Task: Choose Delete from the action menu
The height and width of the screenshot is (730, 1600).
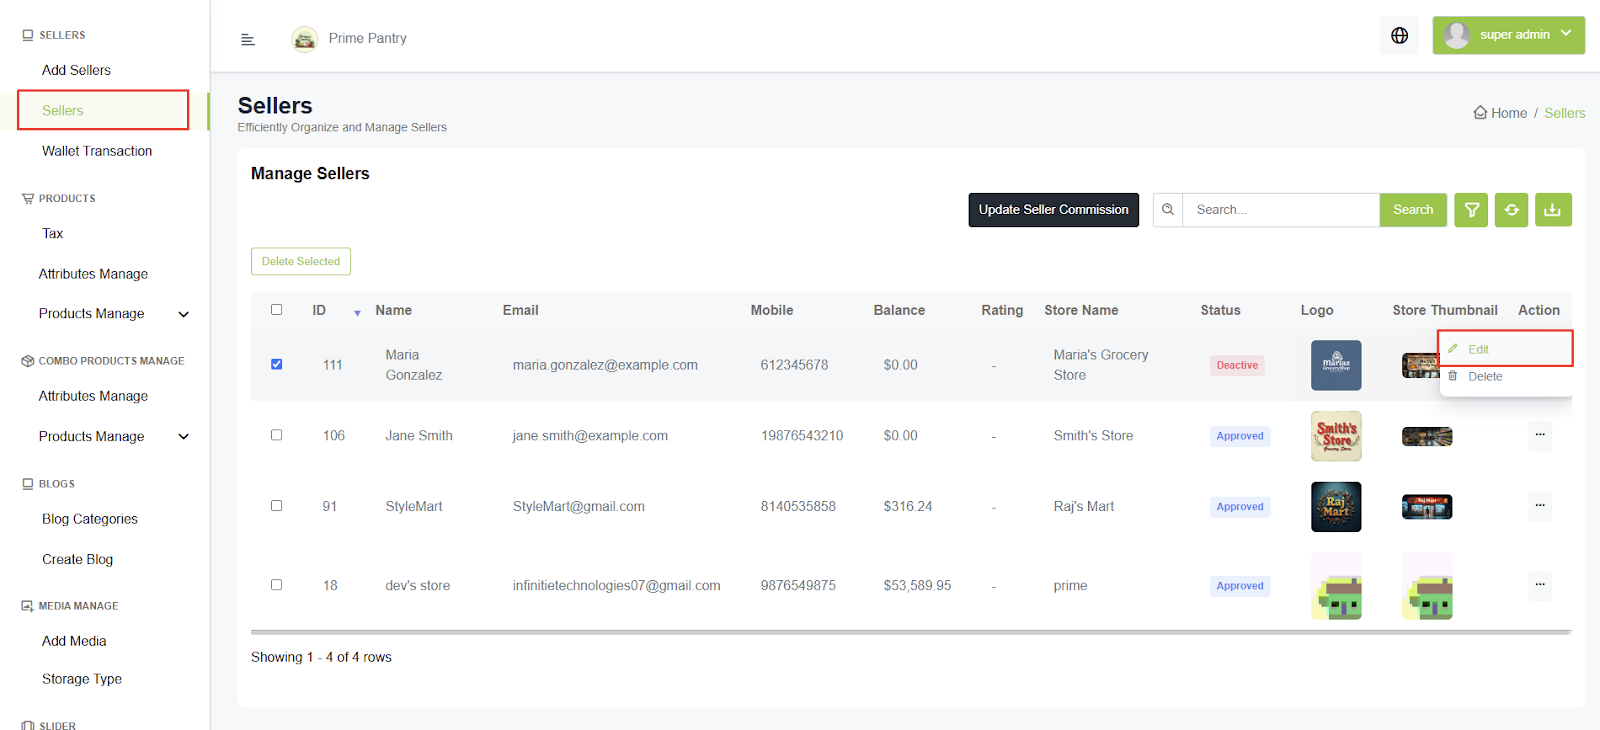Action: (x=1505, y=376)
